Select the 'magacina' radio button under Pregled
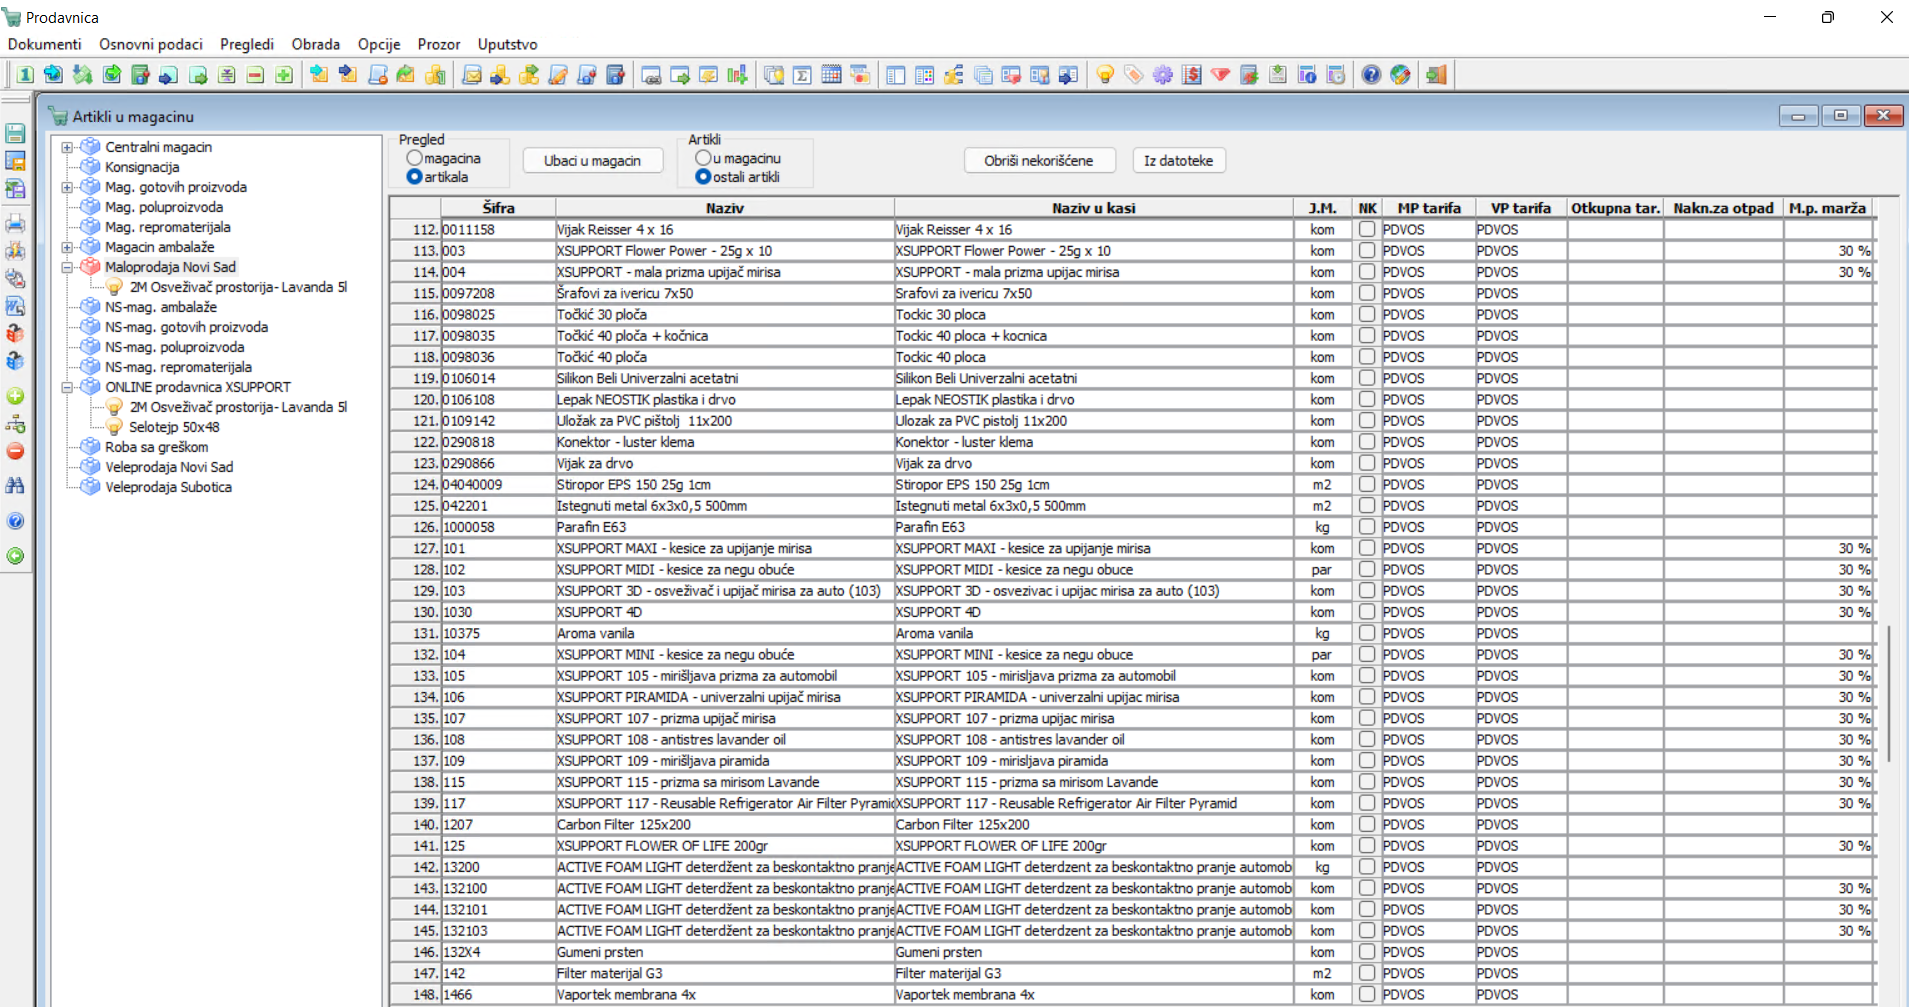 coord(414,158)
